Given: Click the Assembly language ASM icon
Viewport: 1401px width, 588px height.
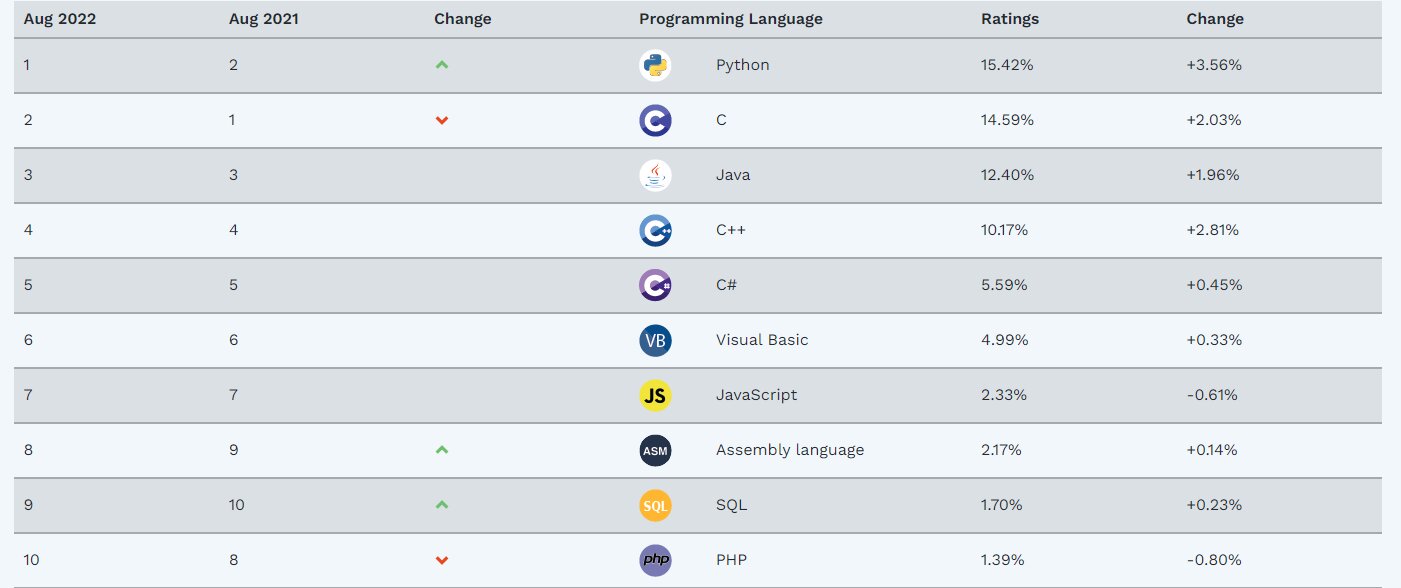Looking at the screenshot, I should coord(655,451).
